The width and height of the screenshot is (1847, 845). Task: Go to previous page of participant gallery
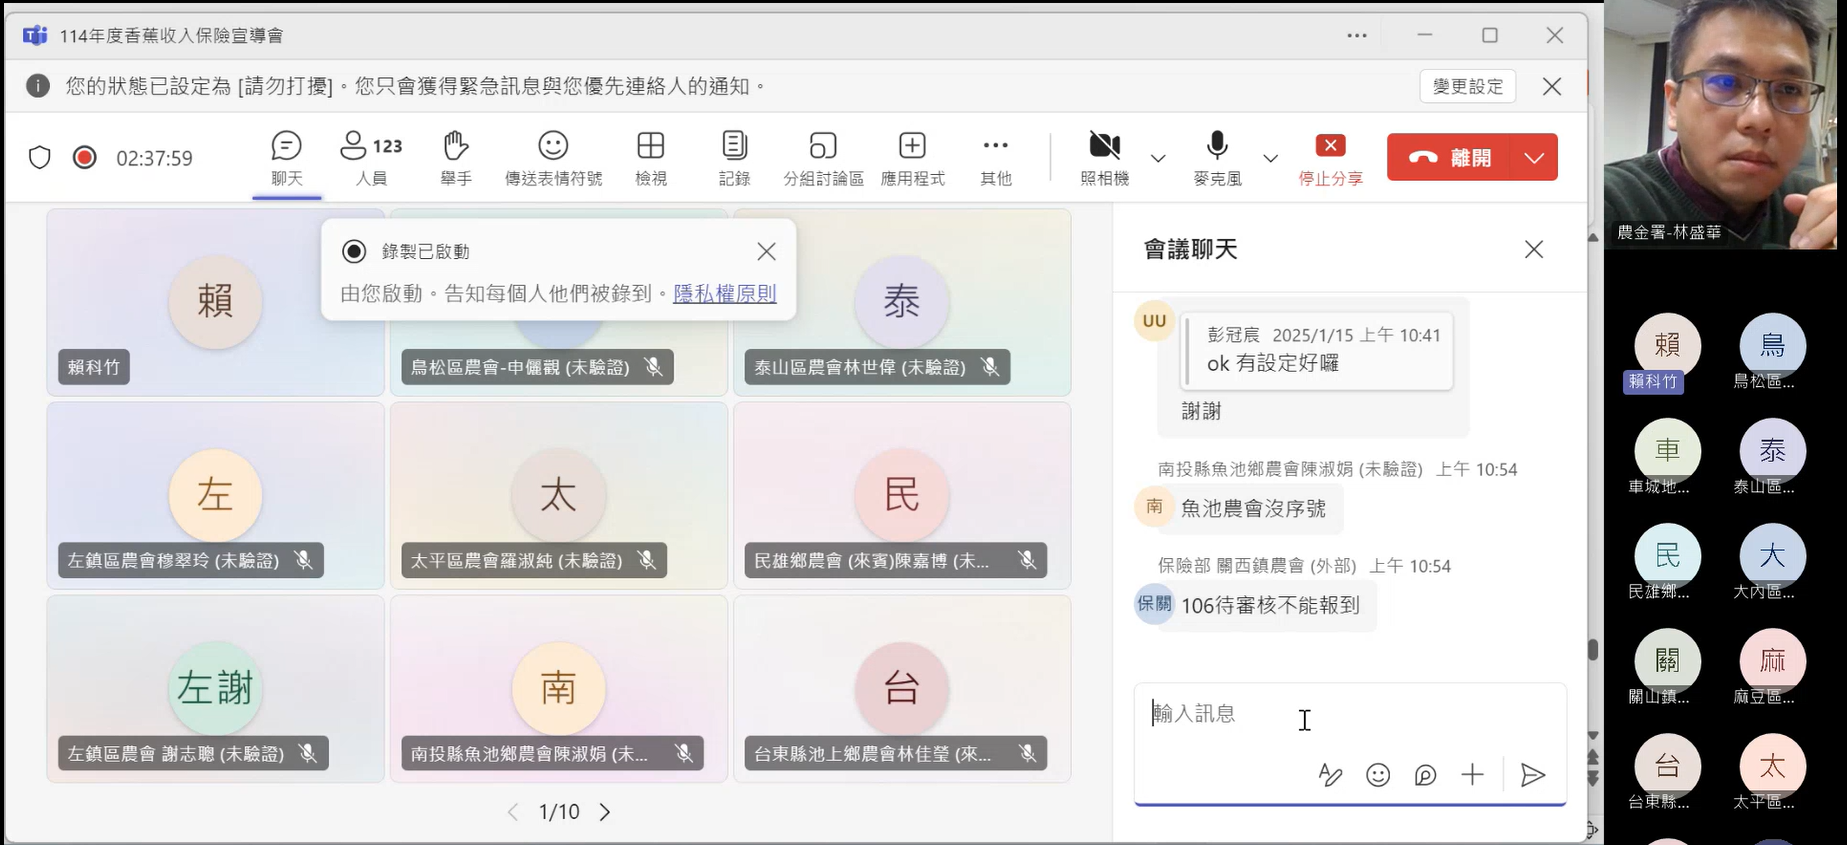[x=513, y=812]
